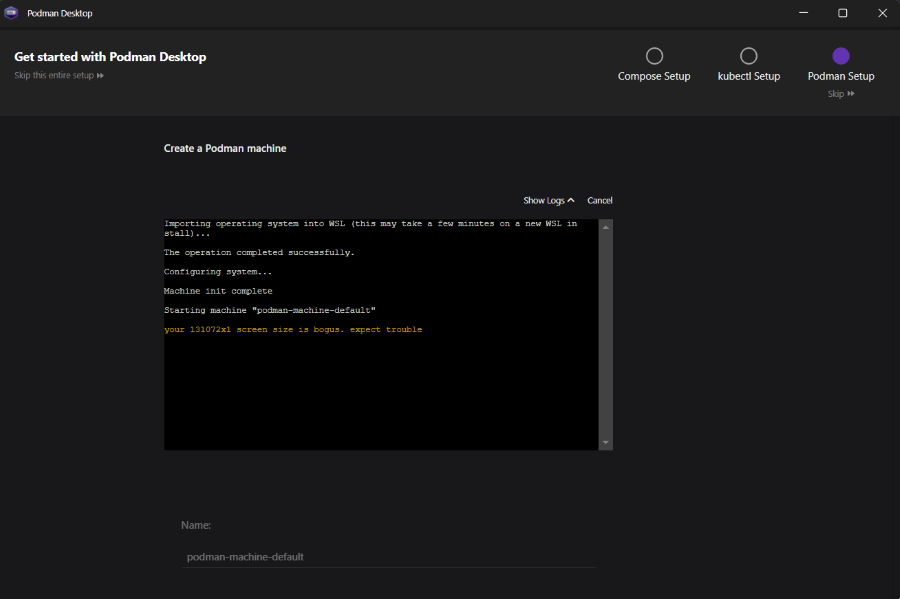Skip this entire setup link
Viewport: 900px width, 599px height.
coord(59,75)
